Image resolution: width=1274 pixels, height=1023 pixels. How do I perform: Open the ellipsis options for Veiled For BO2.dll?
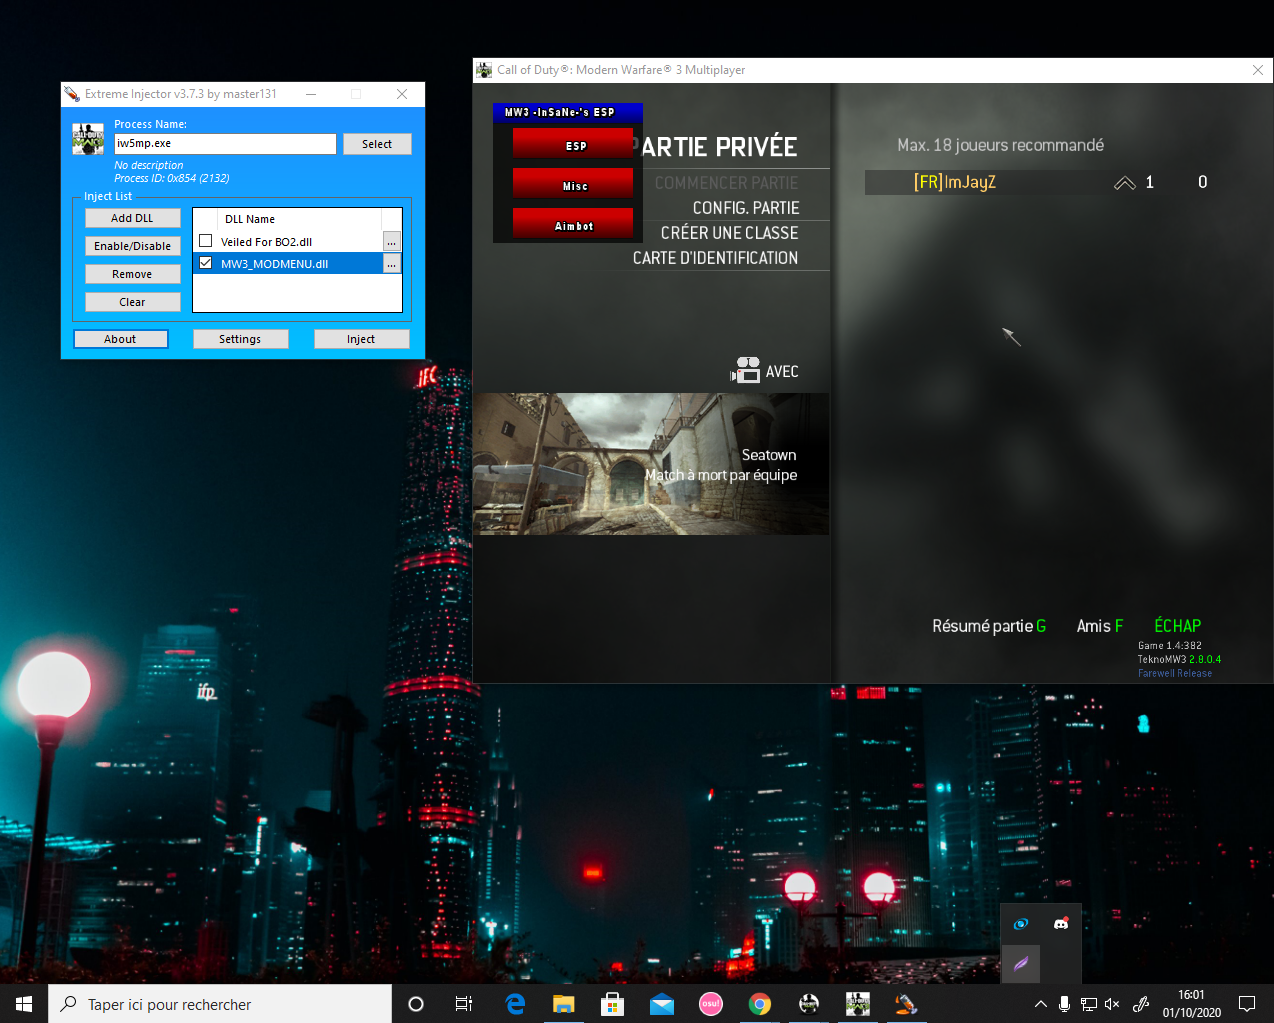(391, 242)
